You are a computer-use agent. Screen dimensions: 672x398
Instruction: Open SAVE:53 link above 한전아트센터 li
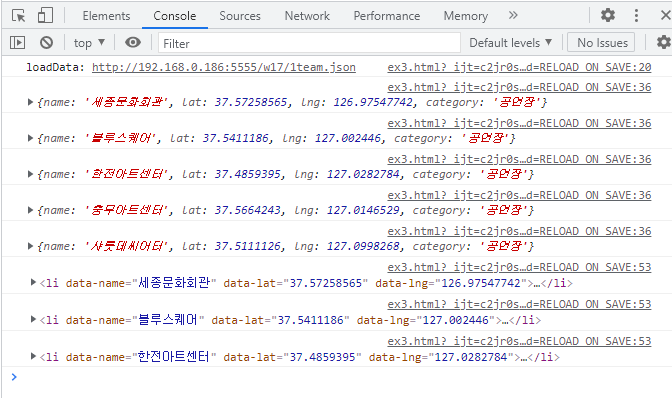coord(519,341)
